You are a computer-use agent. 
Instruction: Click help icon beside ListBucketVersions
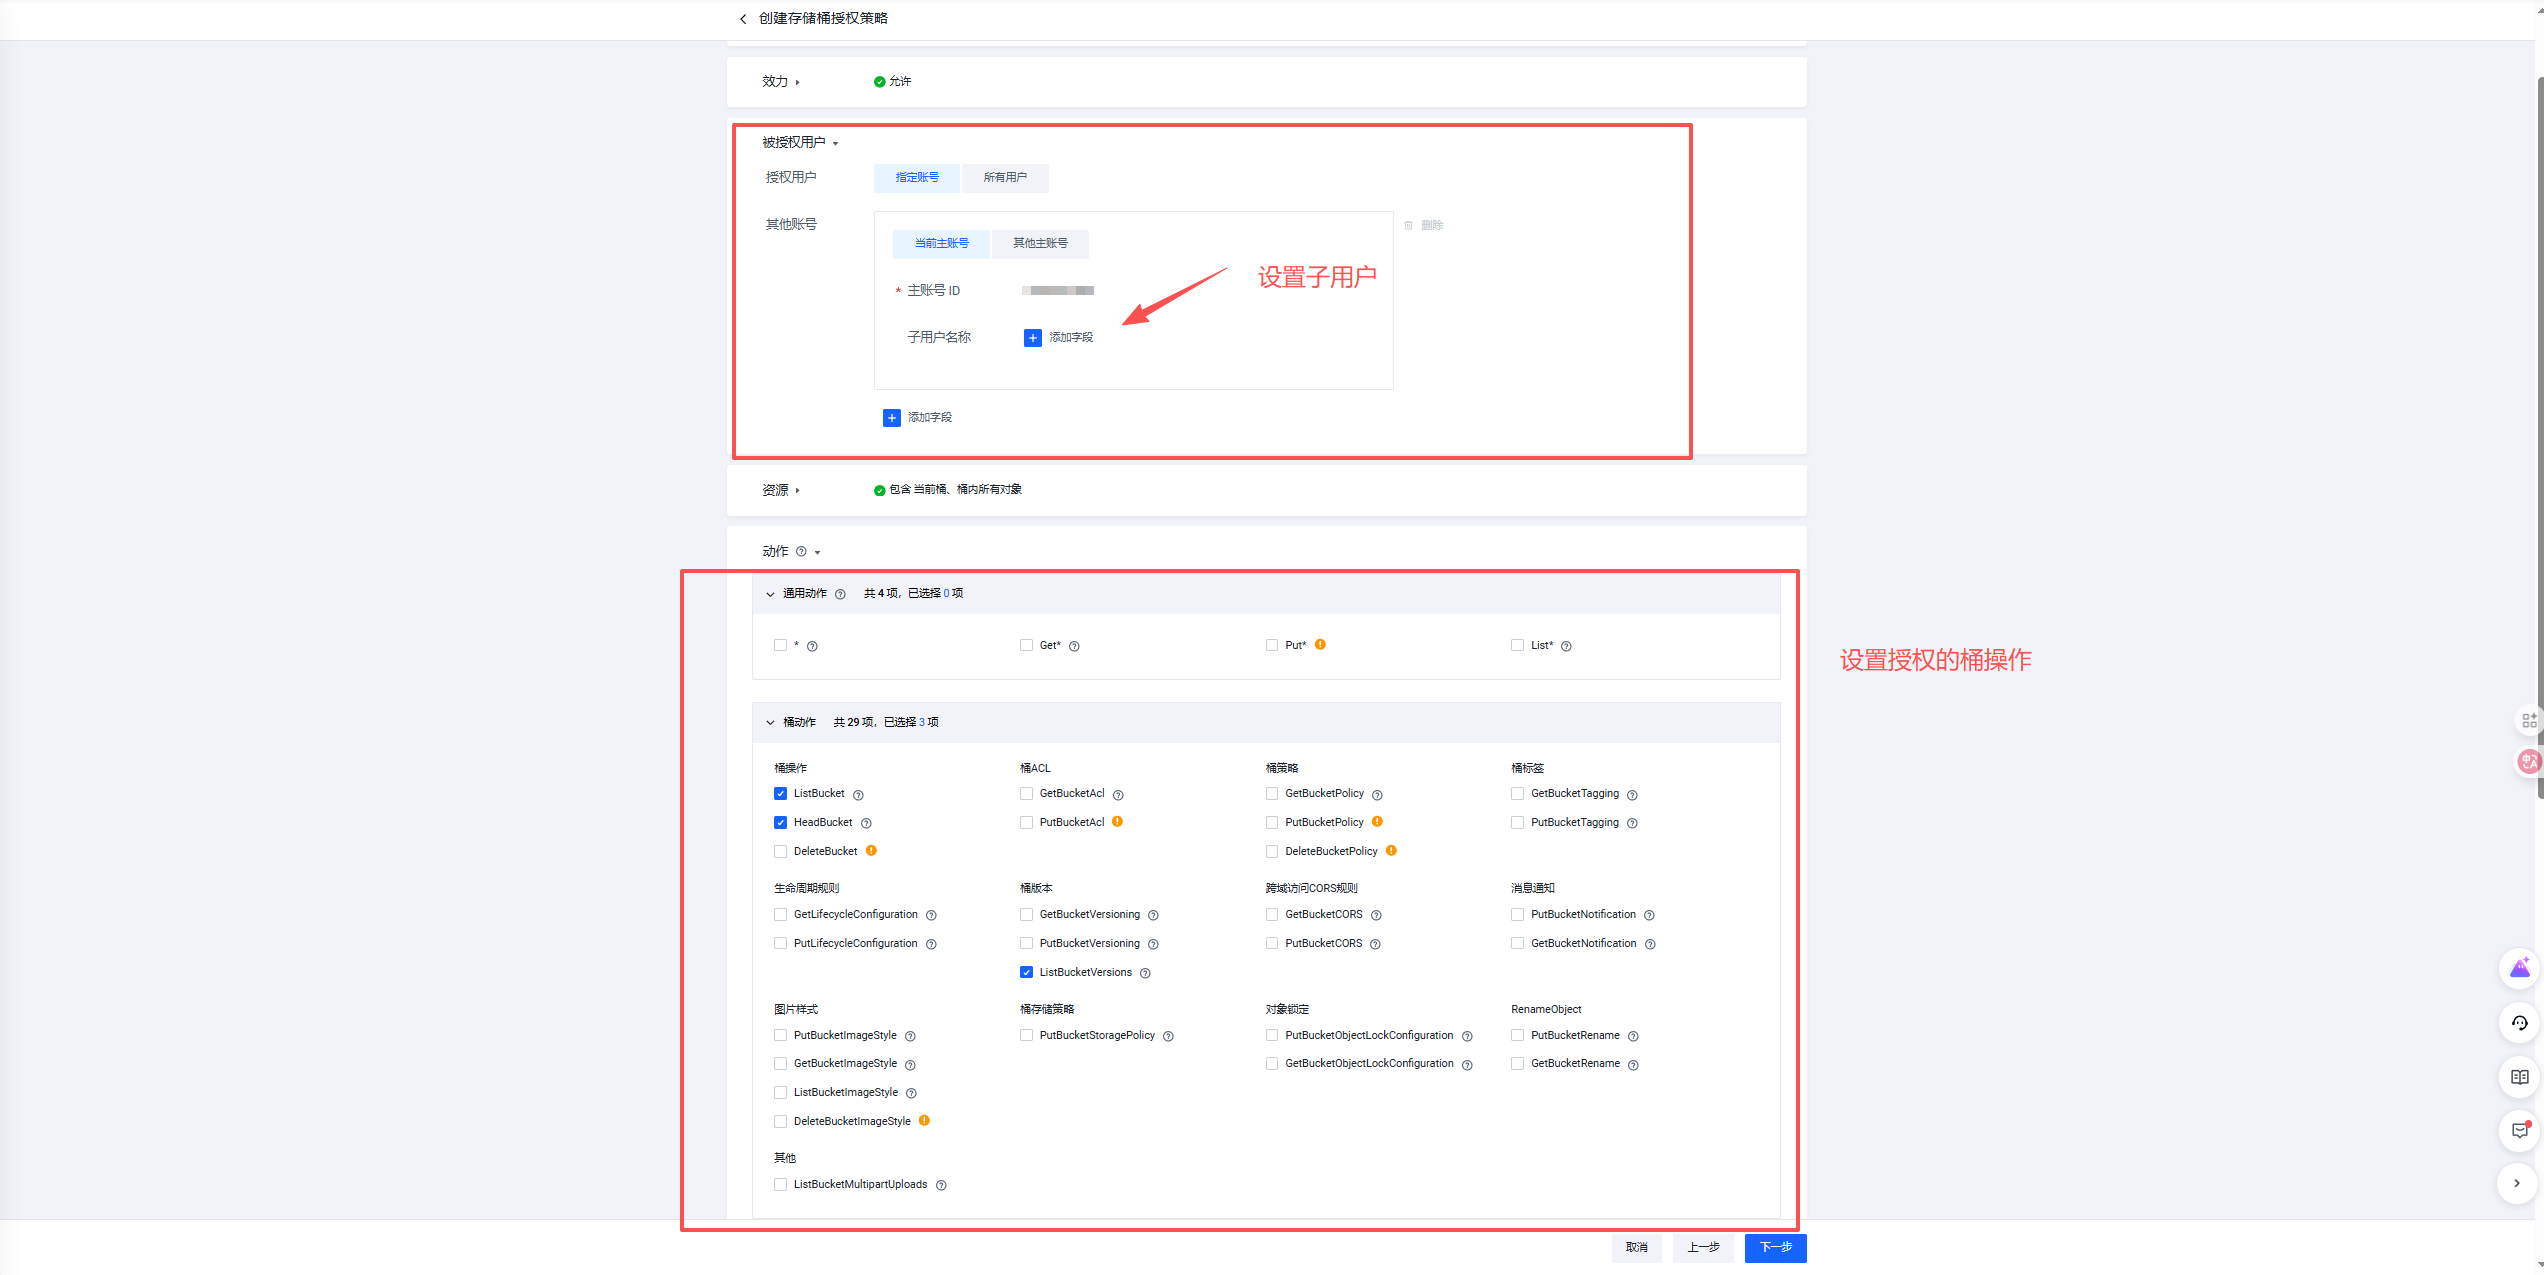point(1145,973)
